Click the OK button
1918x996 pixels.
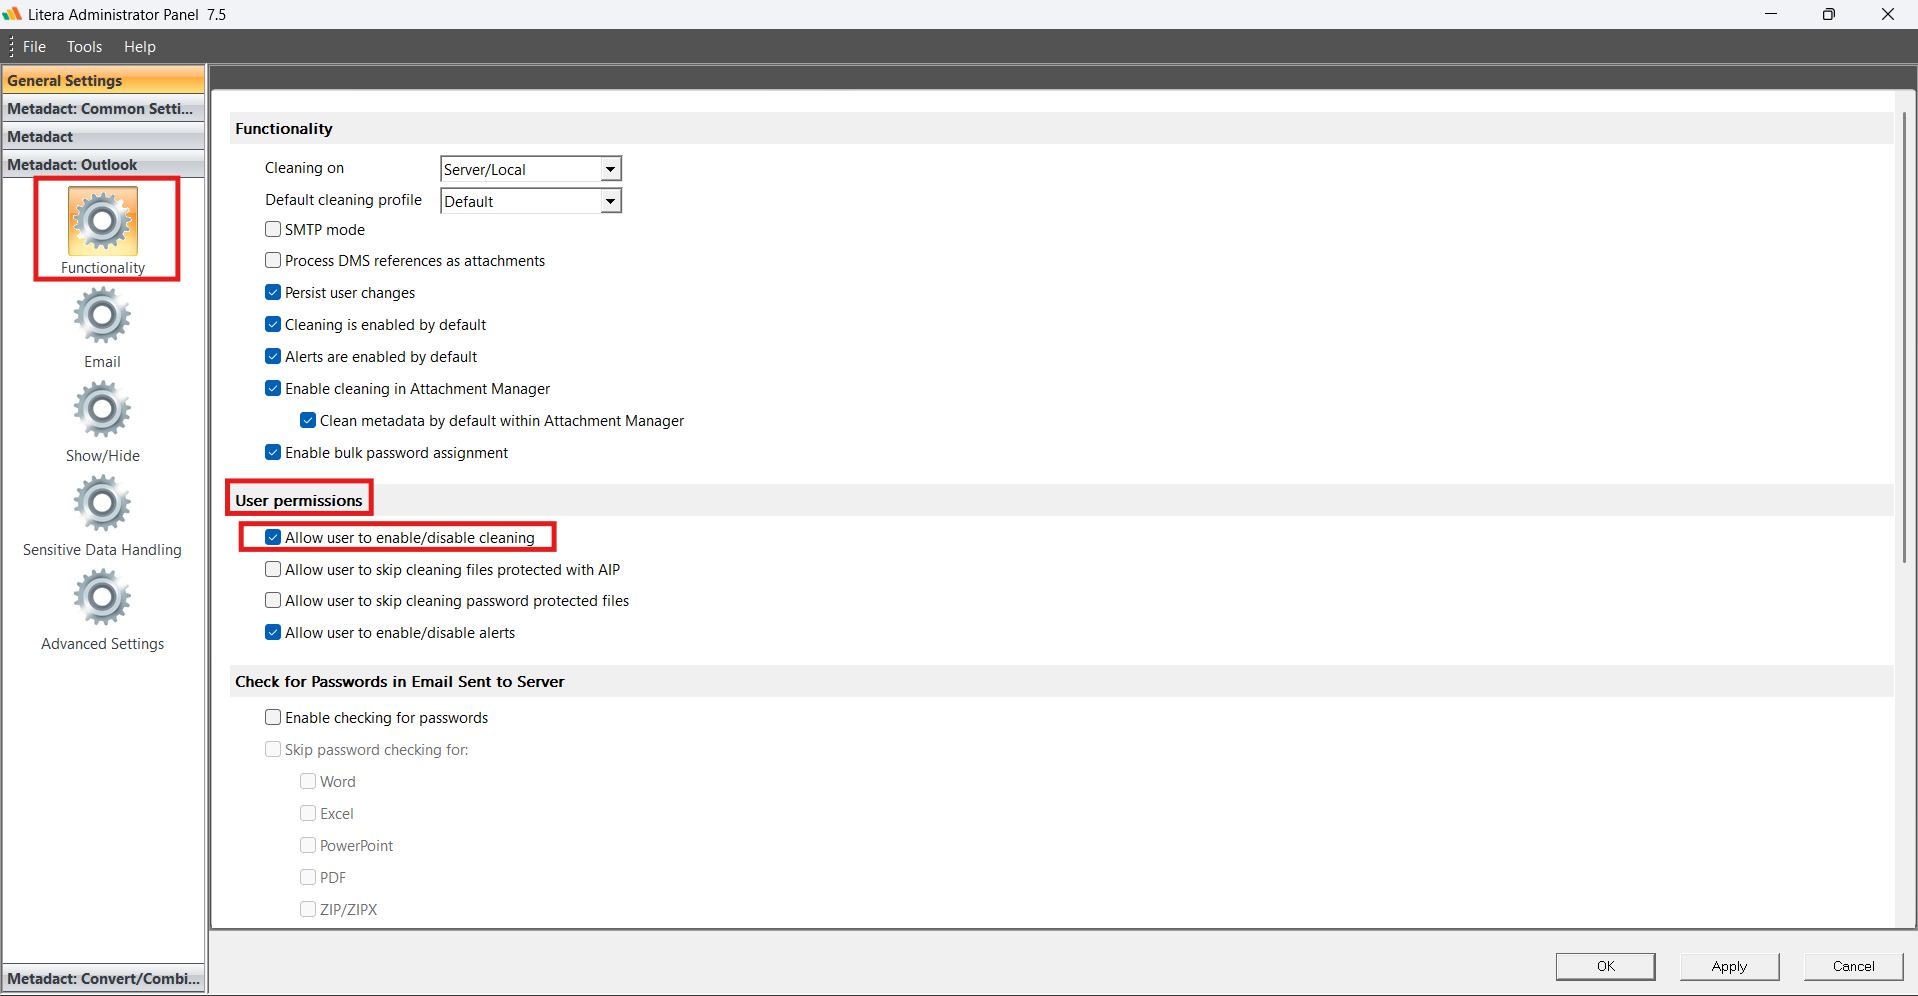coord(1605,966)
